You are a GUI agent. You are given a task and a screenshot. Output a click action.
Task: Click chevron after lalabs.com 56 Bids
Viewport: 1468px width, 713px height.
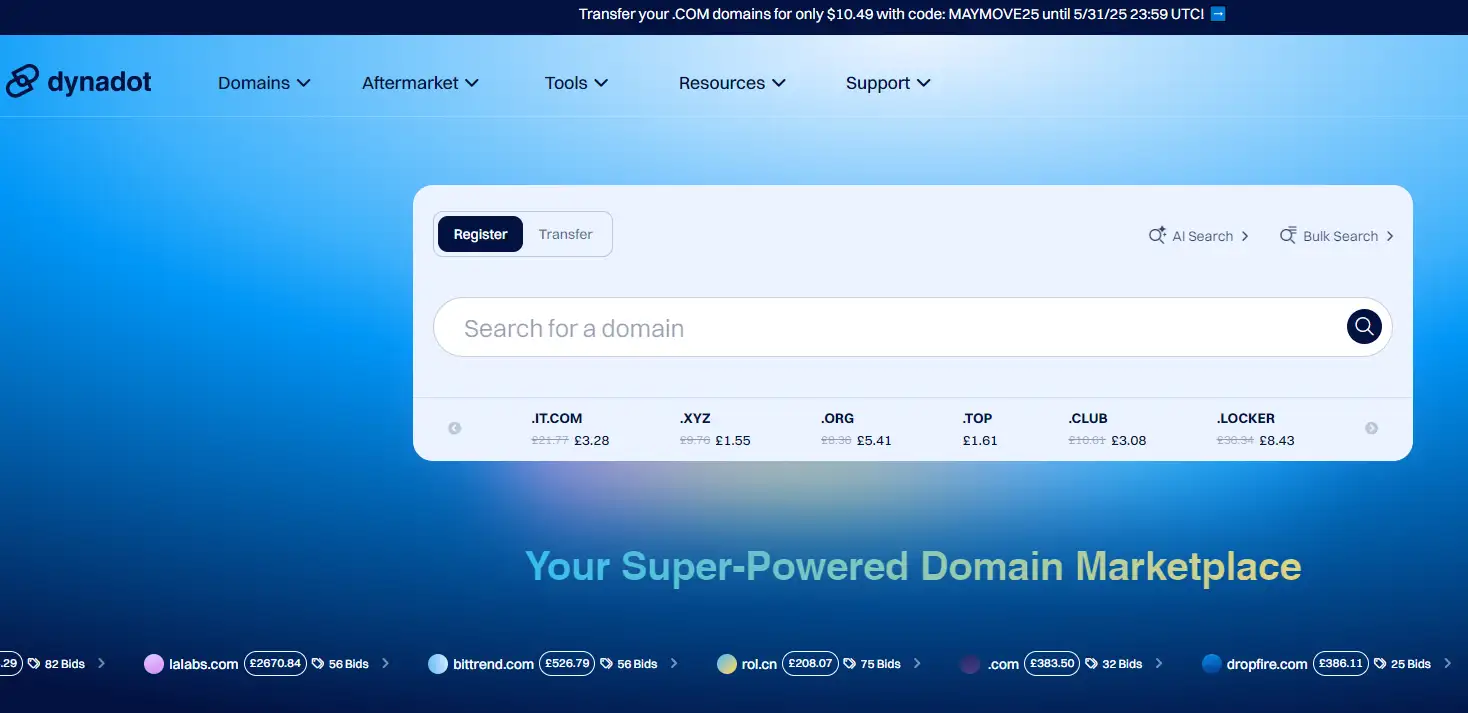coord(386,663)
